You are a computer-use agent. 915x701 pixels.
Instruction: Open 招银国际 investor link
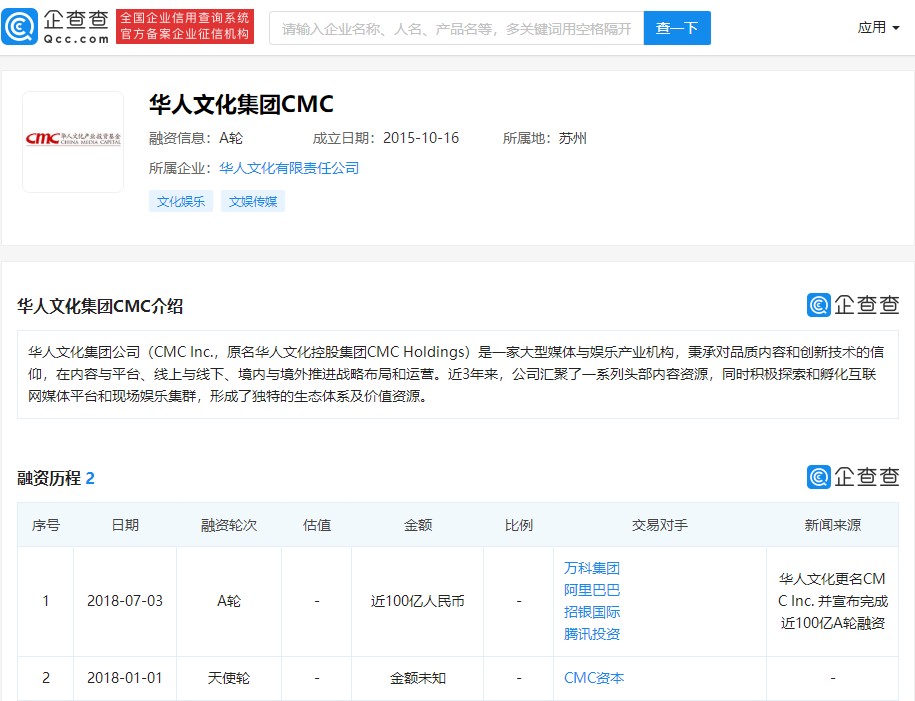click(592, 612)
